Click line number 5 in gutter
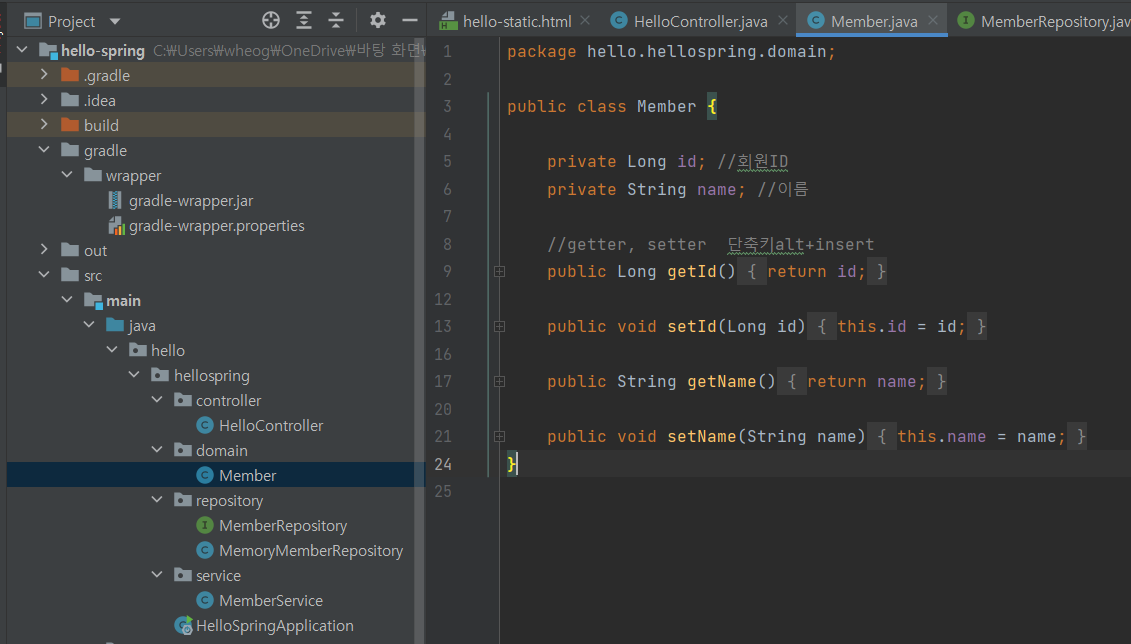The image size is (1131, 644). coord(447,162)
